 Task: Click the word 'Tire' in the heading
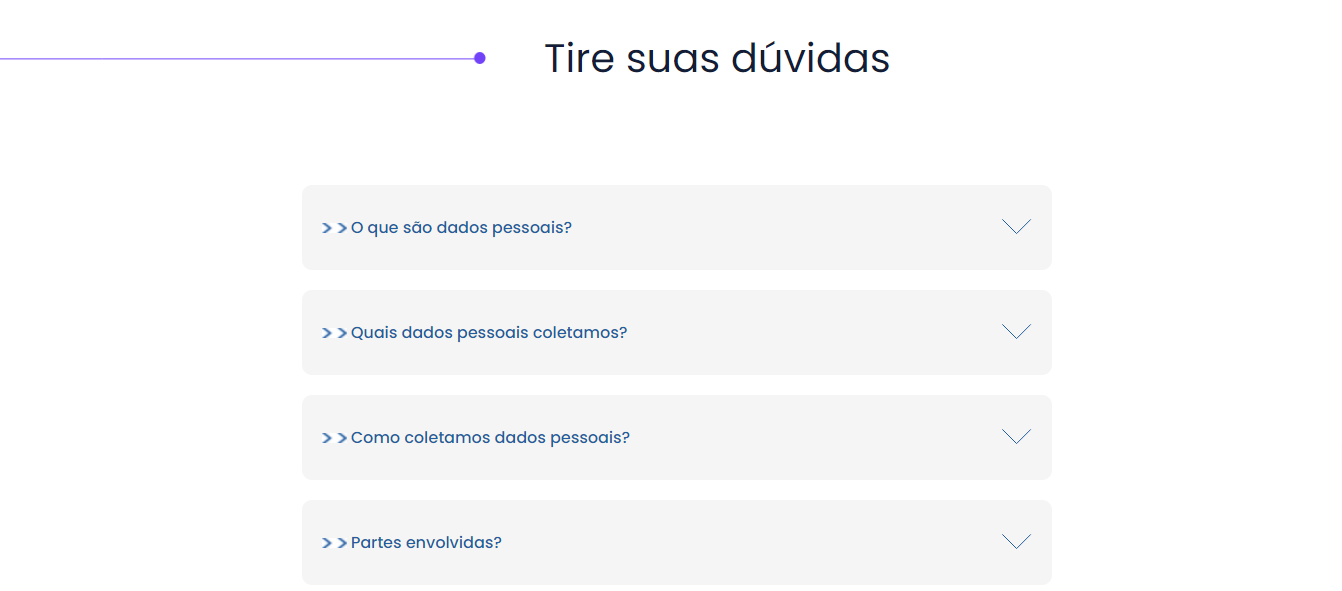click(x=579, y=59)
